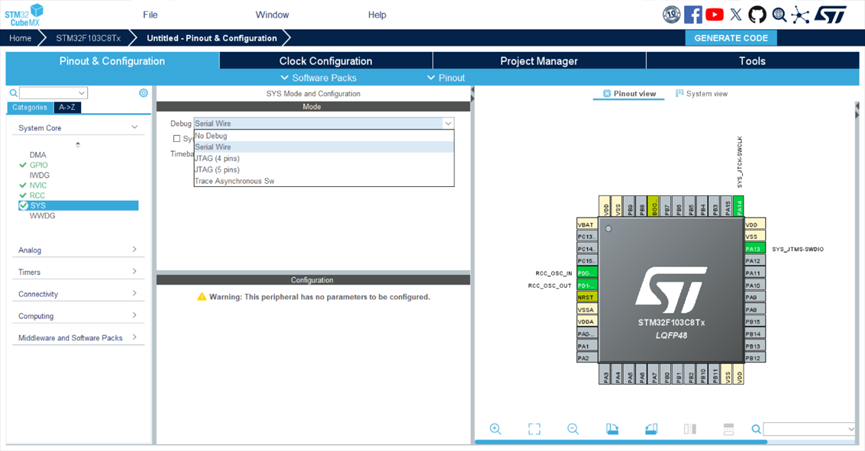Zoom in on the pinout view
The image size is (865, 451).
[495, 429]
